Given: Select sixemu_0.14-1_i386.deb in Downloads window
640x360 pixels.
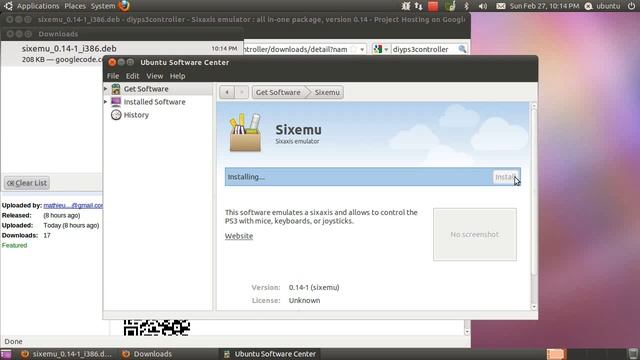Looking at the screenshot, I should point(122,53).
